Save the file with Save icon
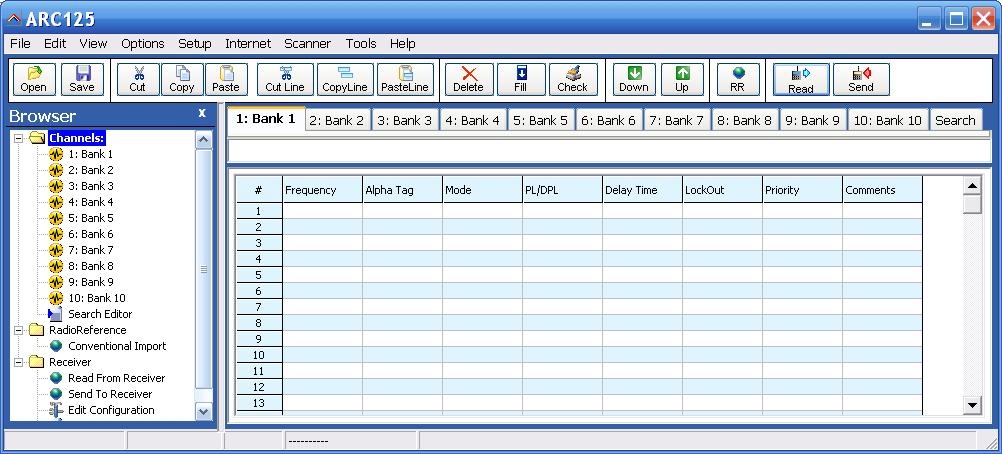 [x=82, y=79]
